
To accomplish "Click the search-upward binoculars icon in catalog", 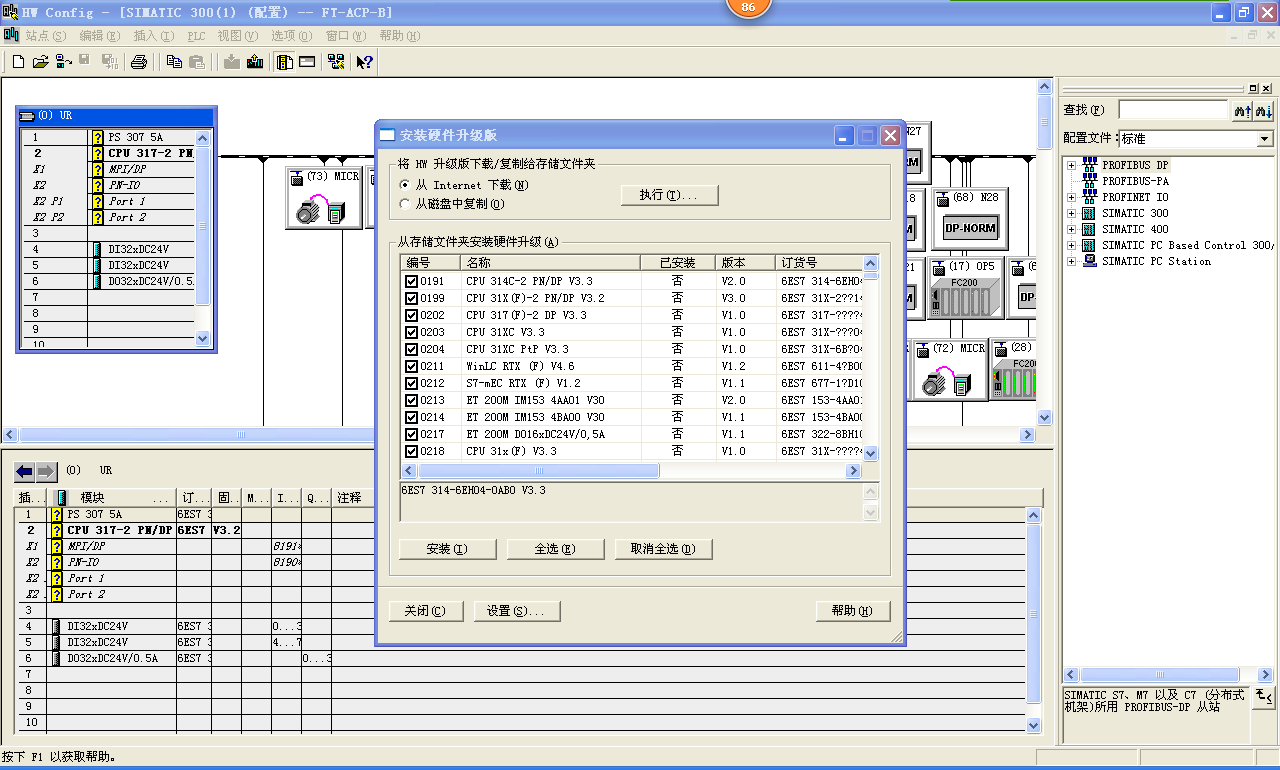I will (x=1243, y=110).
